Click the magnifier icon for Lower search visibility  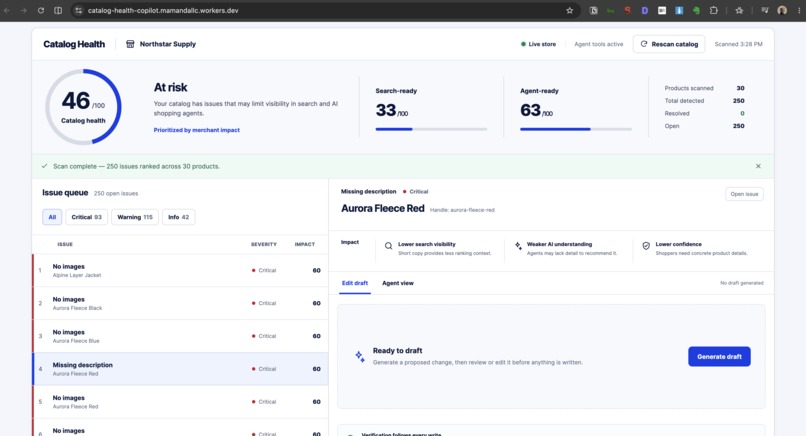coord(389,246)
